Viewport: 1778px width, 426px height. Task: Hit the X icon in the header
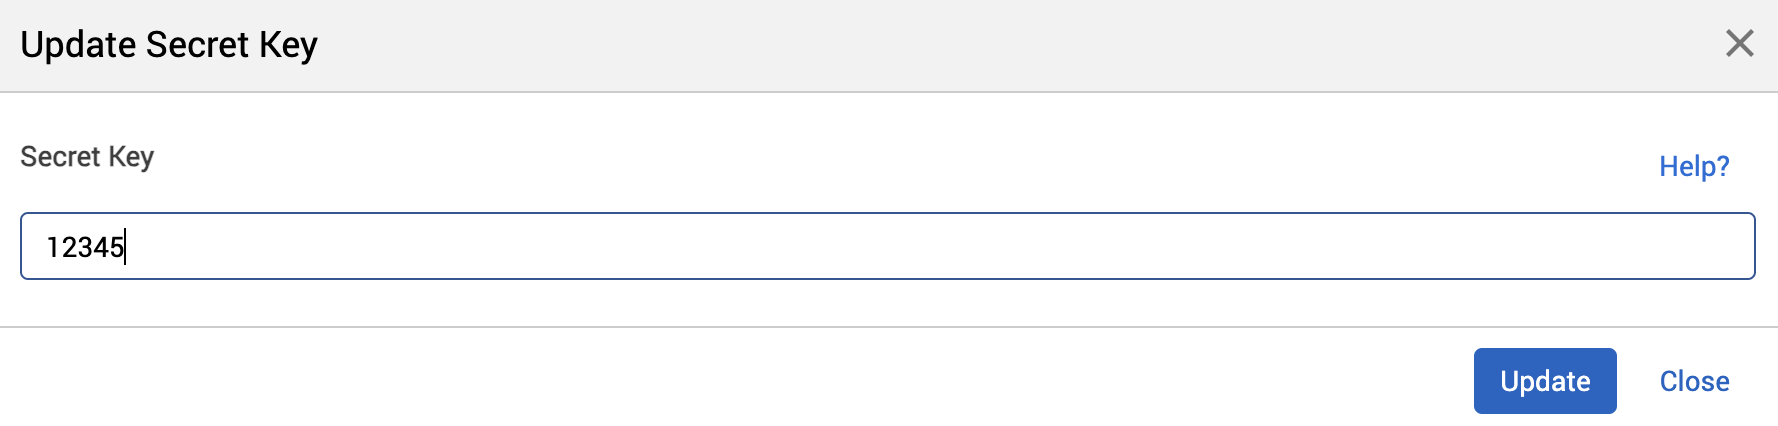tap(1739, 44)
